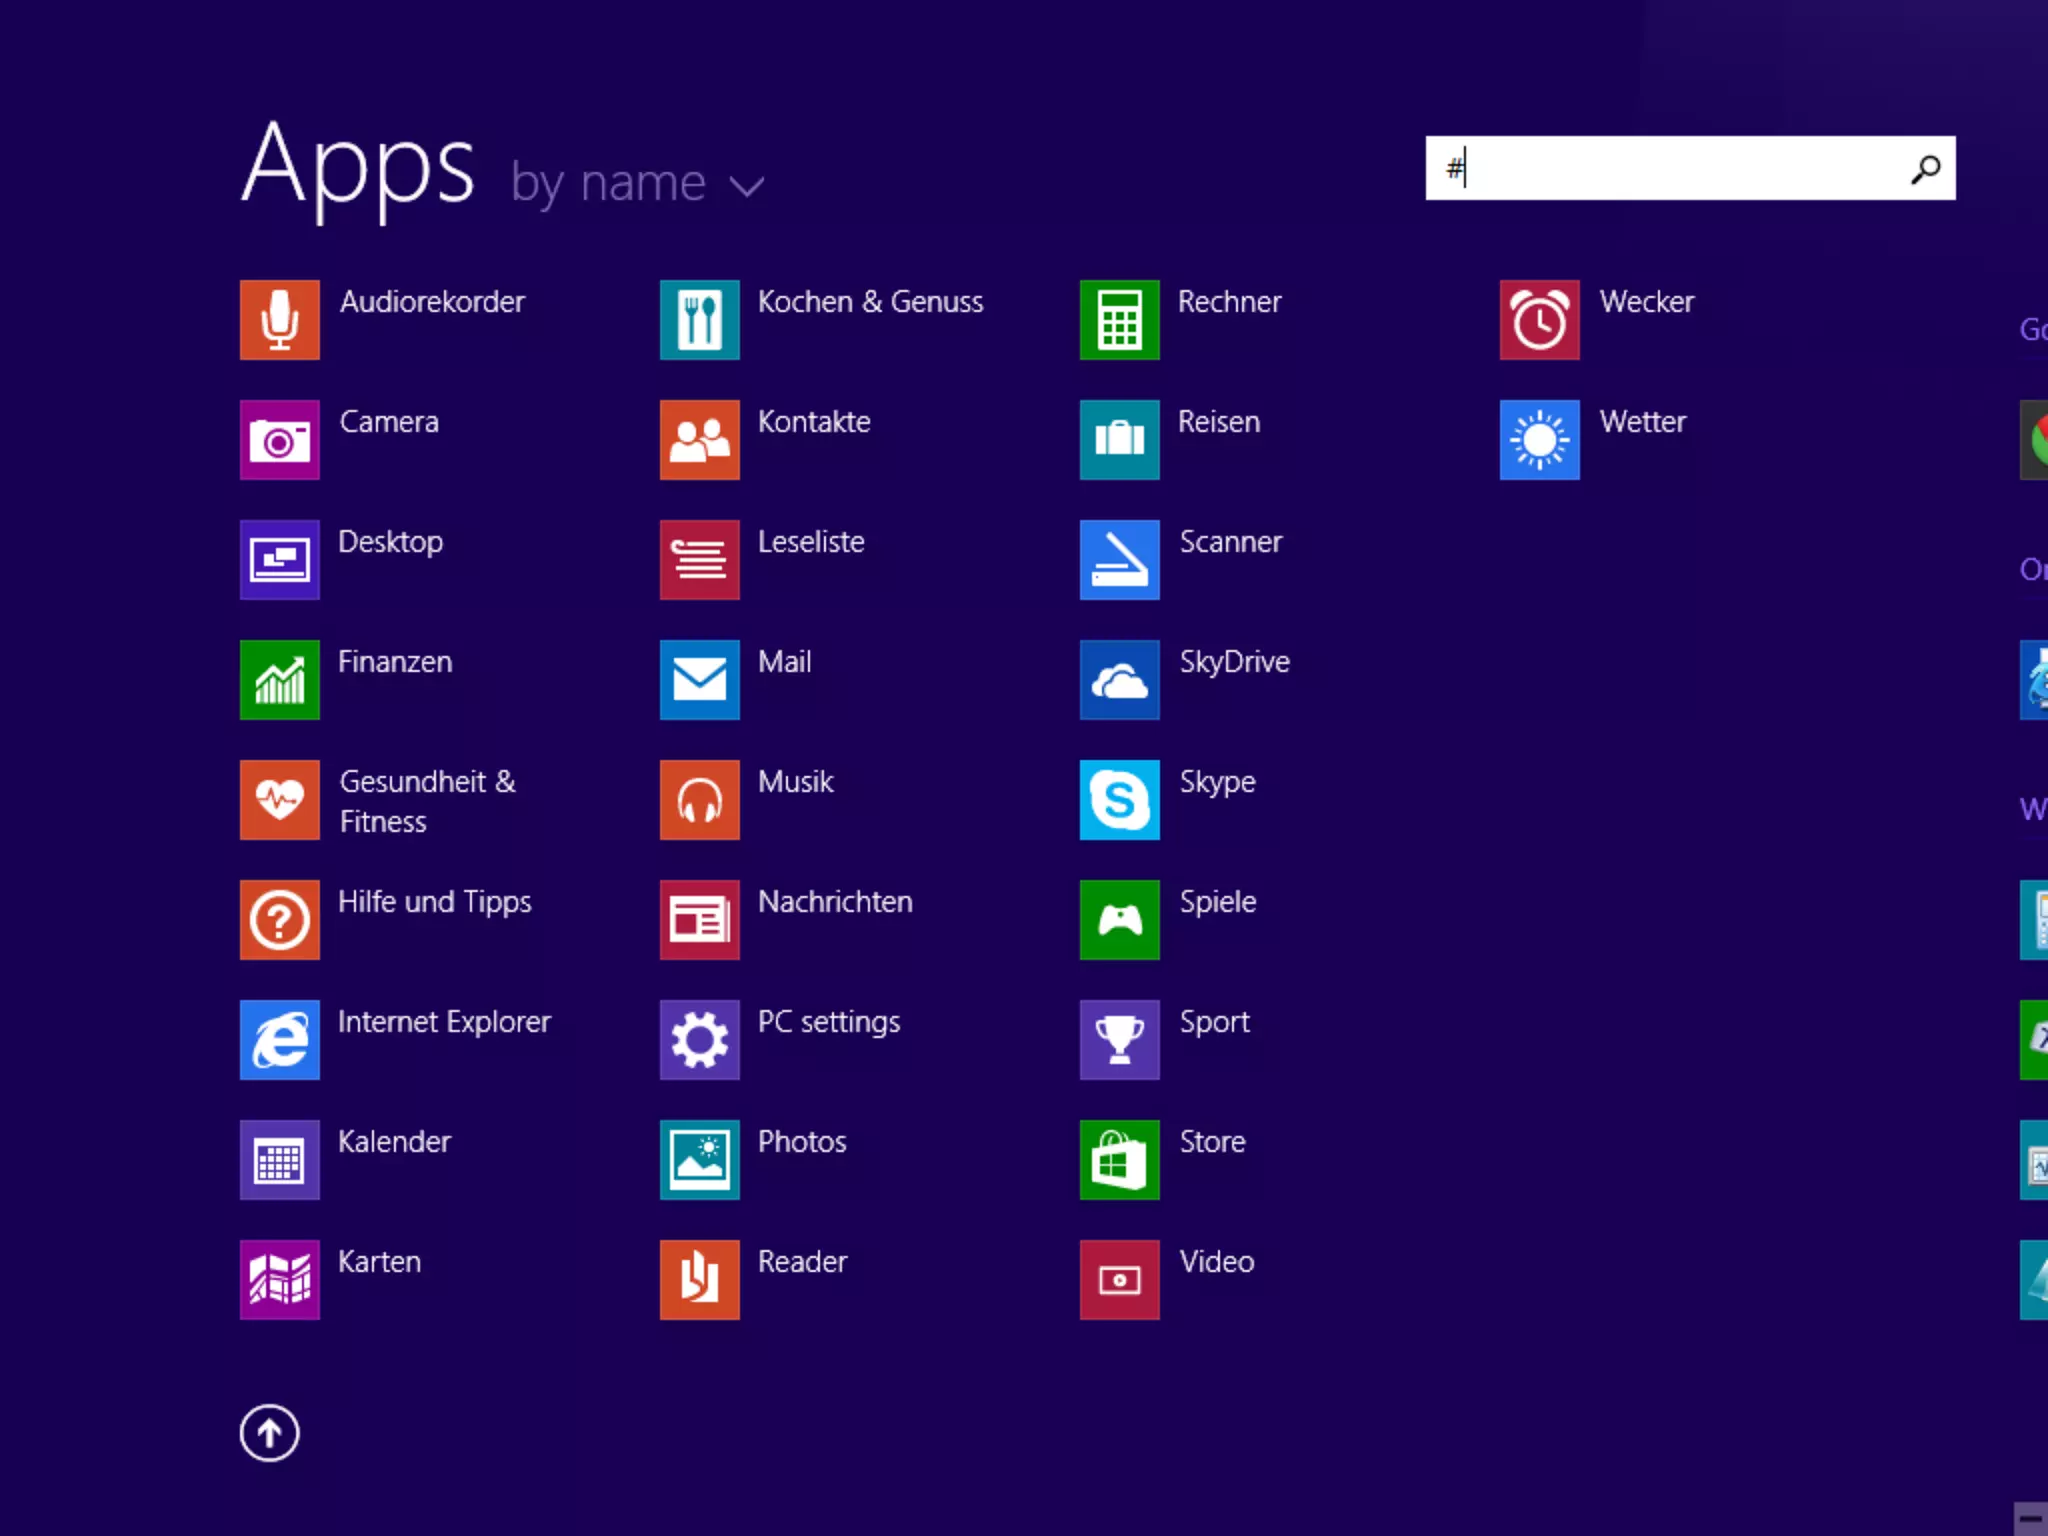Open the Wetter sun icon

click(1539, 440)
